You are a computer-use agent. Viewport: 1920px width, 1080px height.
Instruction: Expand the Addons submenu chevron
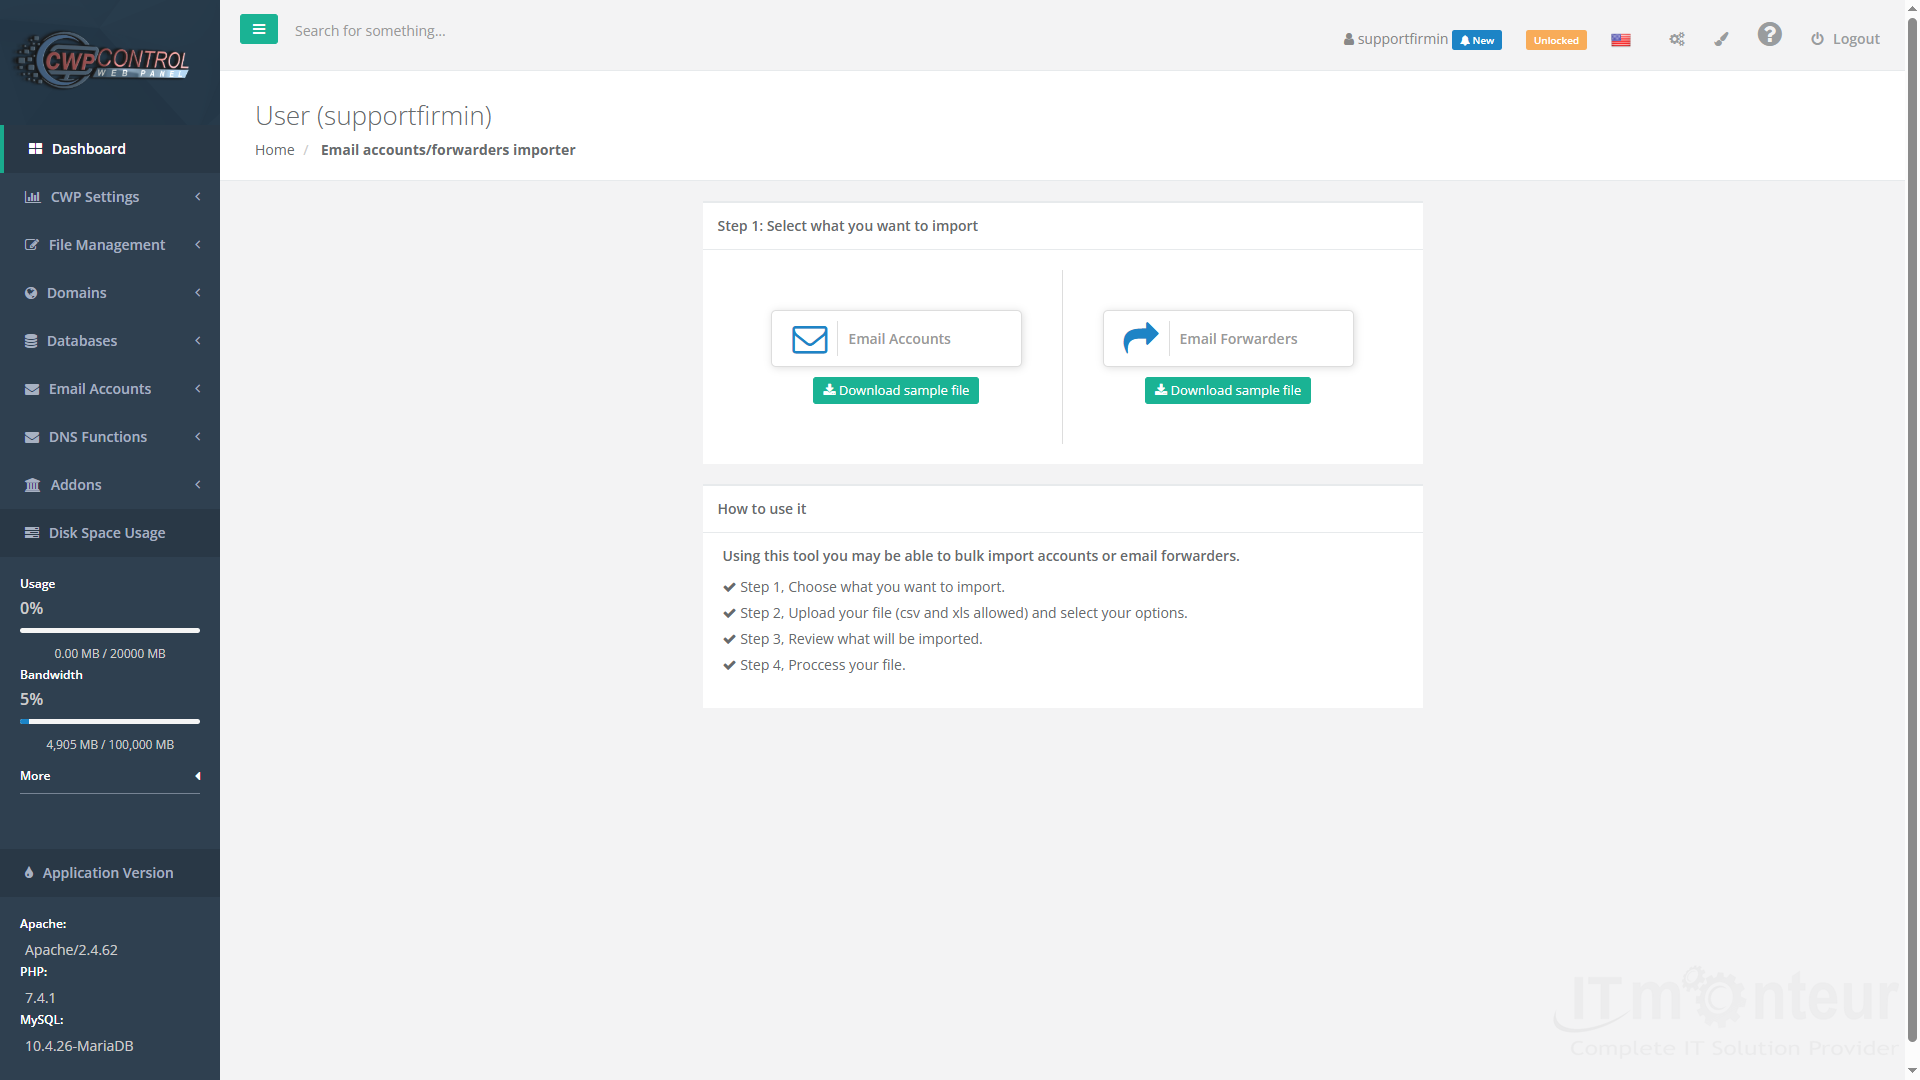pos(198,485)
